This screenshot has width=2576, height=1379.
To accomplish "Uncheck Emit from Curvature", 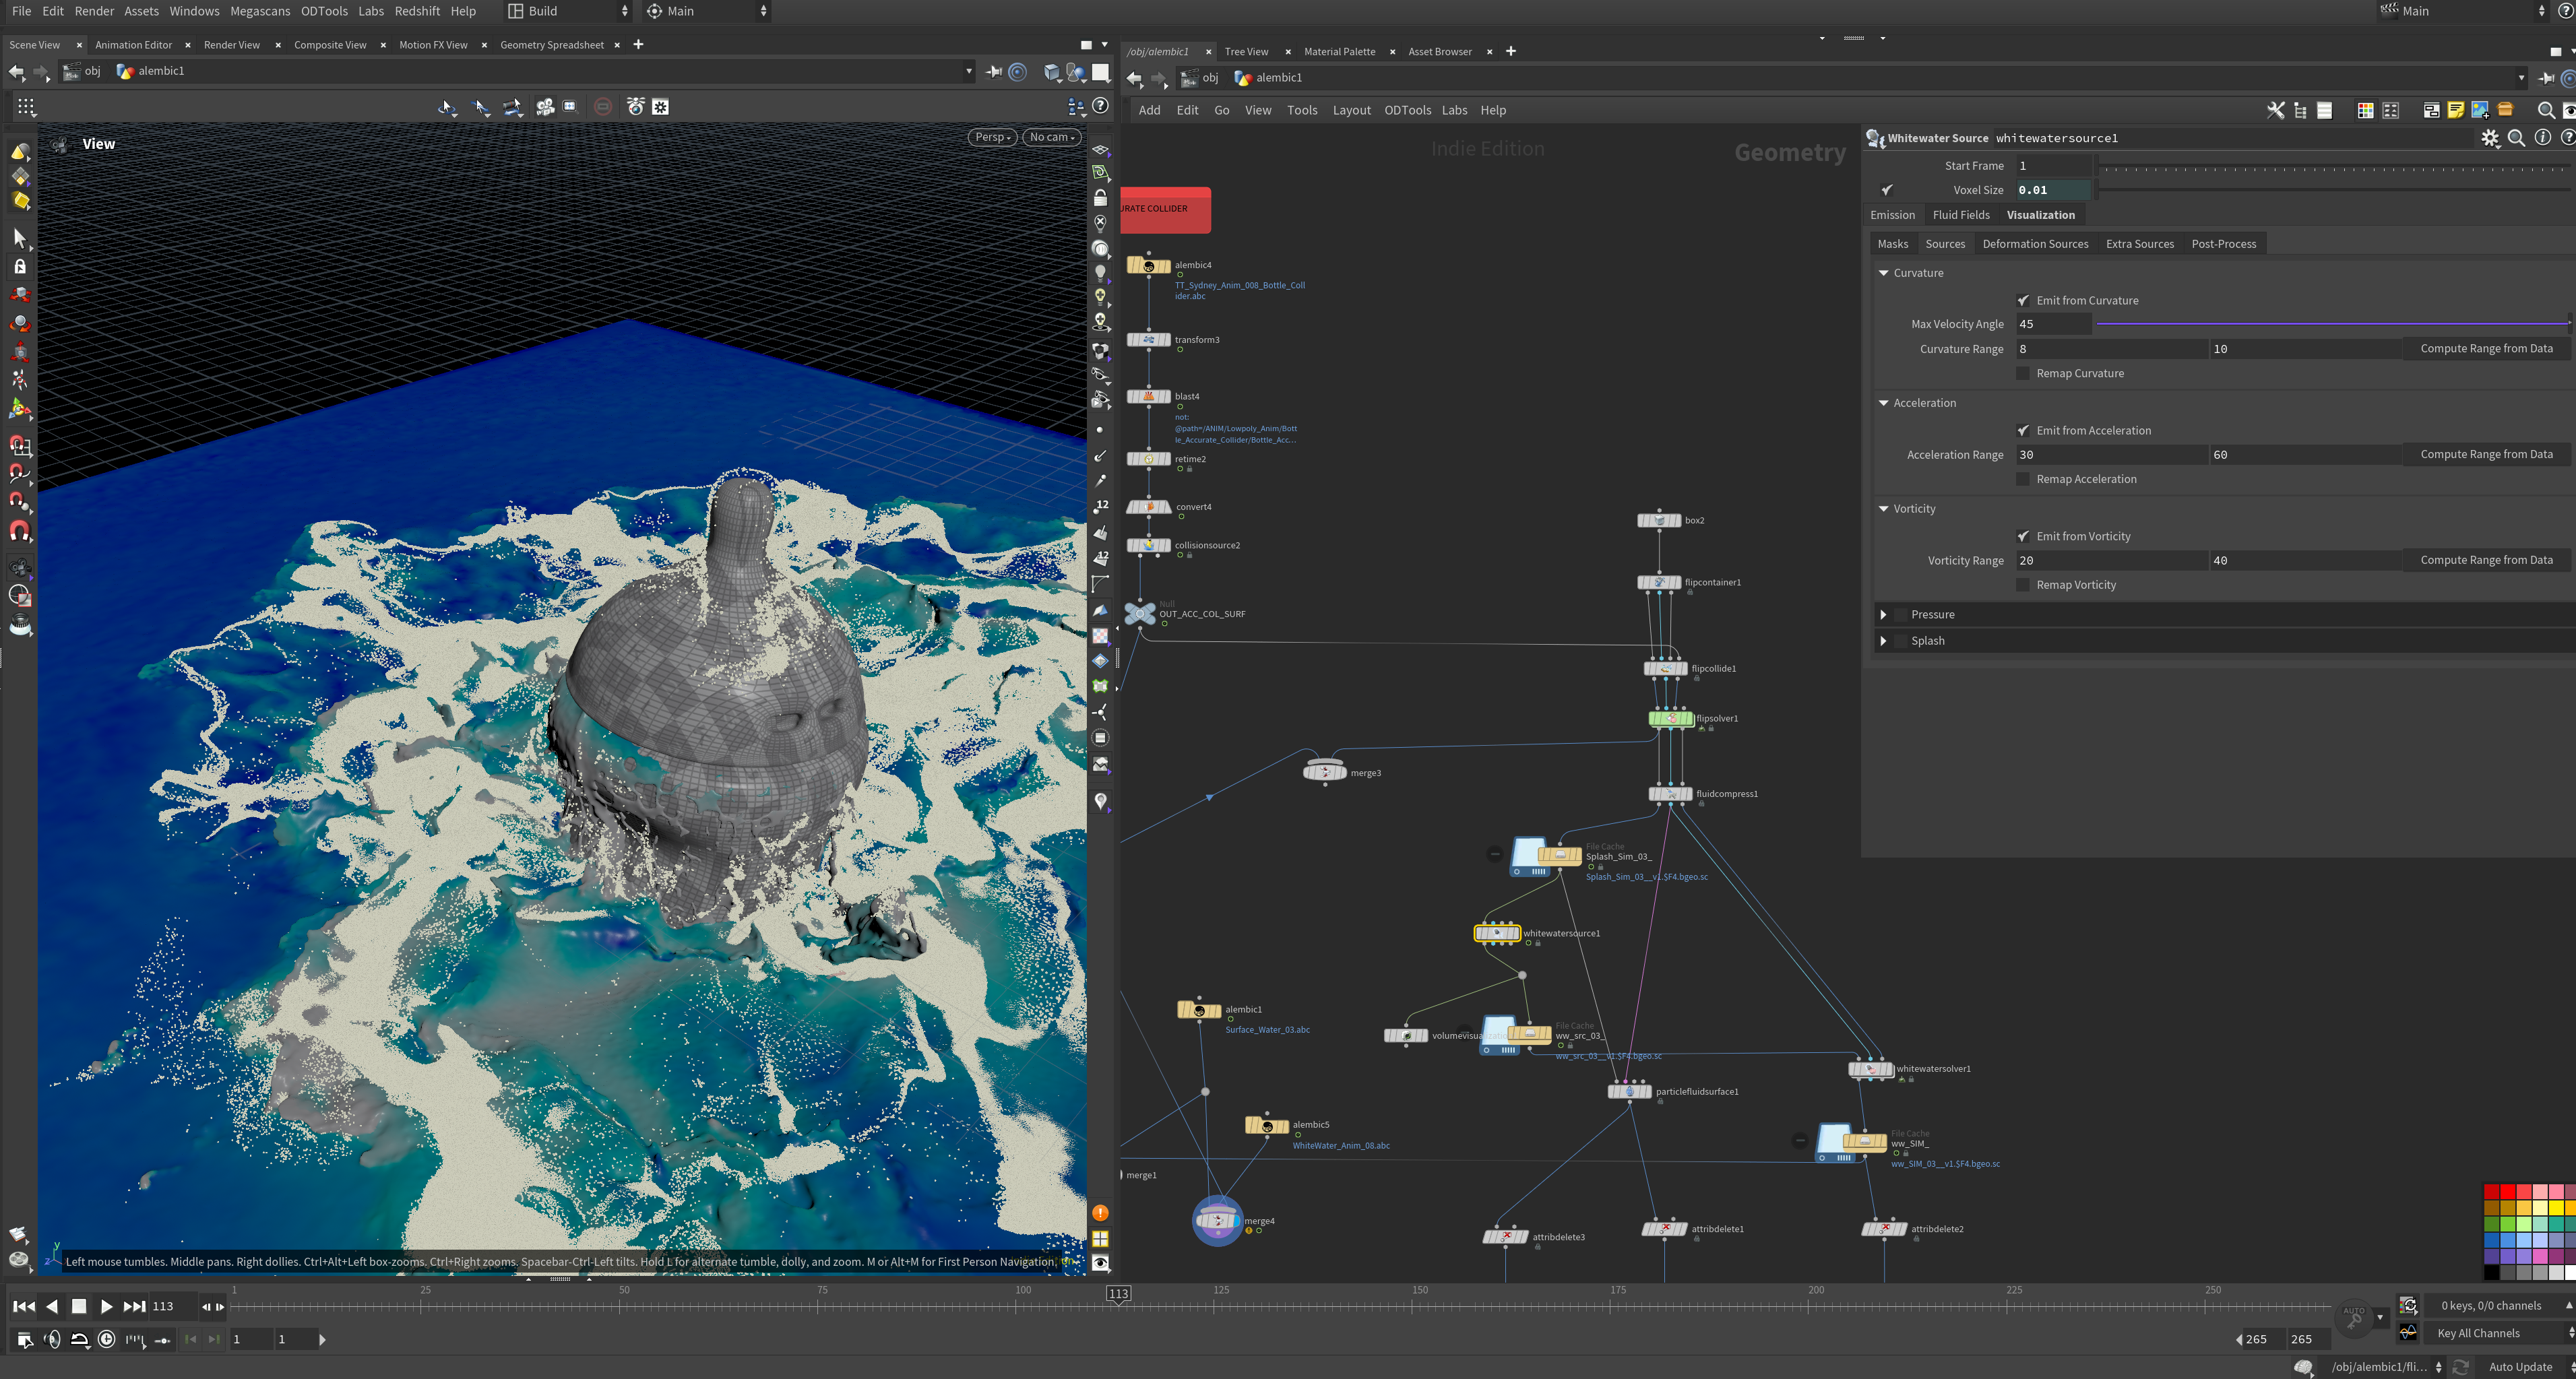I will [x=2023, y=300].
